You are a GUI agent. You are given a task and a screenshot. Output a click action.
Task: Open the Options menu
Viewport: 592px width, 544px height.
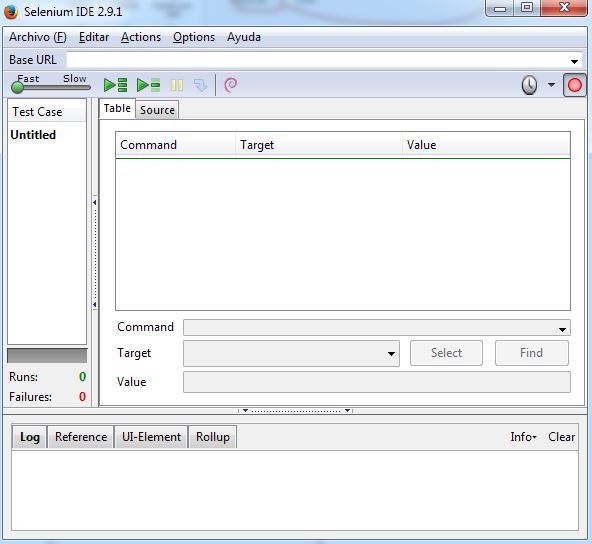[194, 37]
